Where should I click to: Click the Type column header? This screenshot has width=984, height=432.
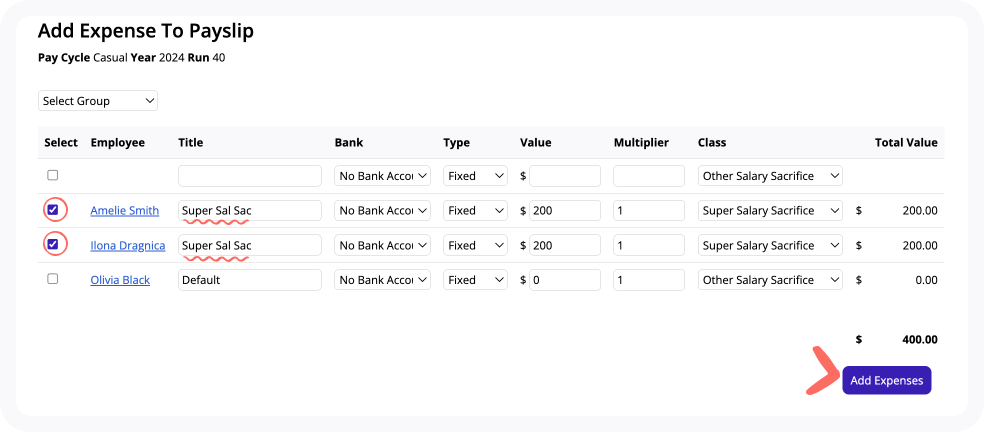(x=456, y=143)
